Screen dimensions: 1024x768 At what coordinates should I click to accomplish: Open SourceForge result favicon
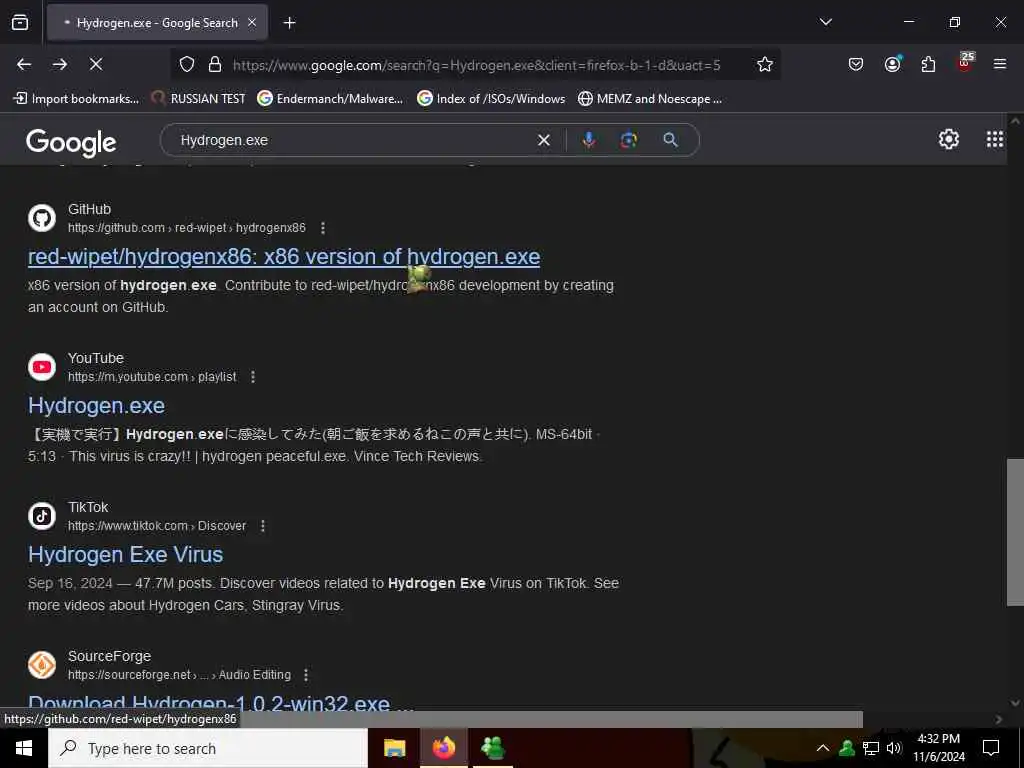(42, 664)
